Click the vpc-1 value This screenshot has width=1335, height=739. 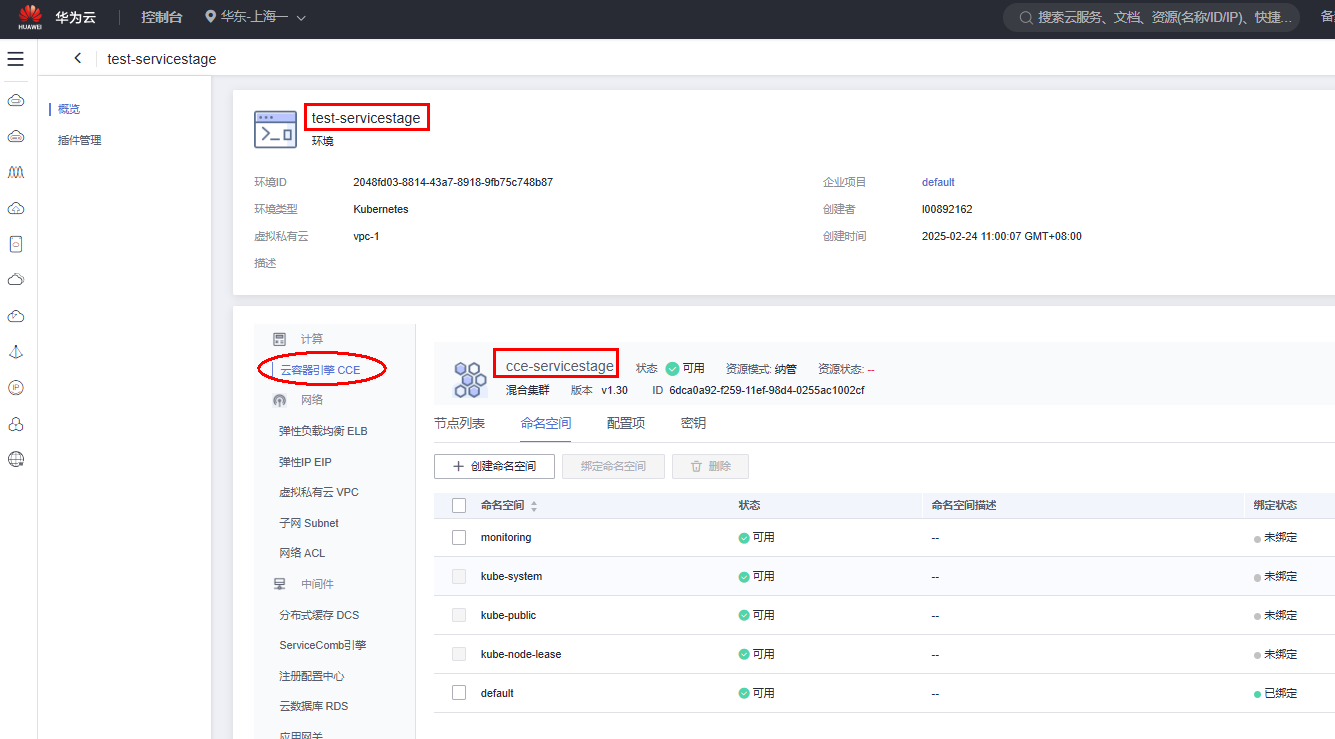[366, 236]
